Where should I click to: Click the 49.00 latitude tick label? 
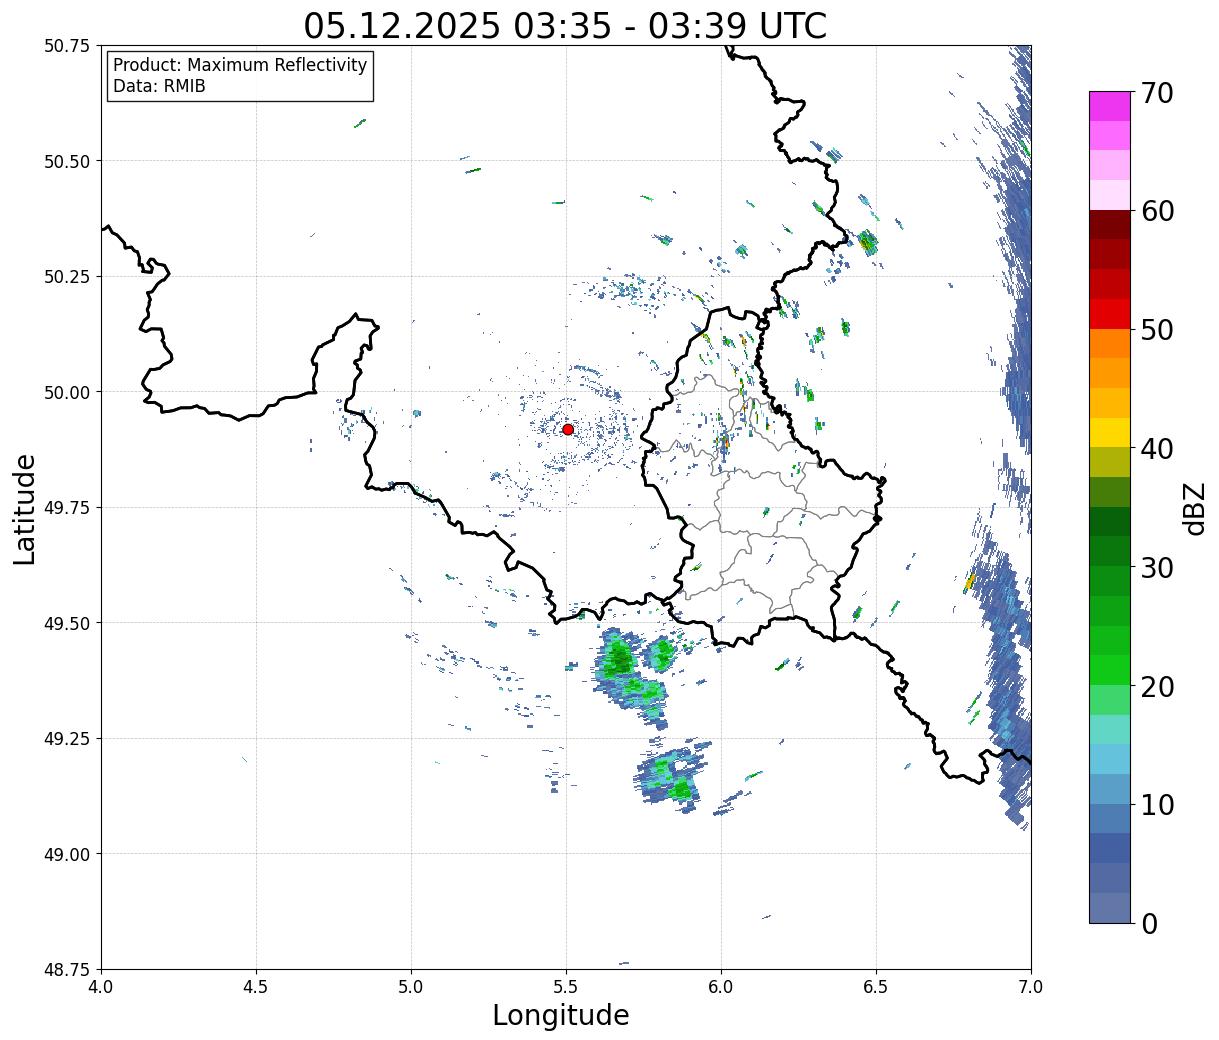click(66, 854)
